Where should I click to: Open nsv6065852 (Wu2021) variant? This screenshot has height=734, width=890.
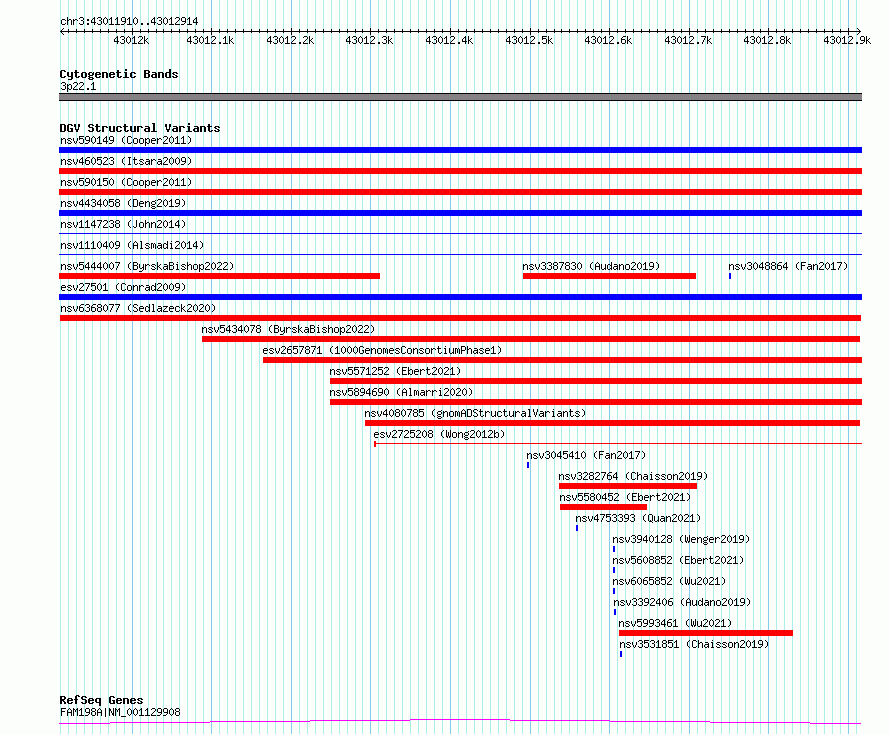click(669, 581)
